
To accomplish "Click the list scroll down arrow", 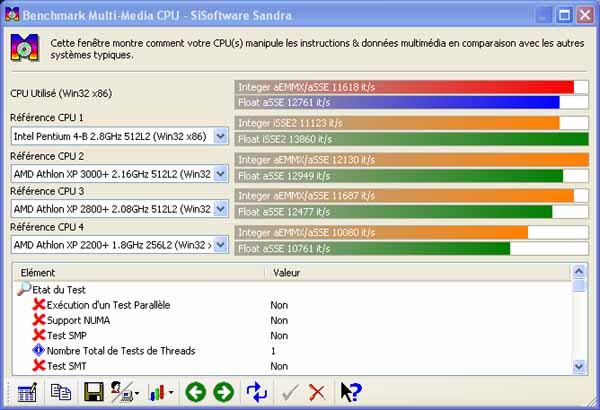I will (579, 367).
